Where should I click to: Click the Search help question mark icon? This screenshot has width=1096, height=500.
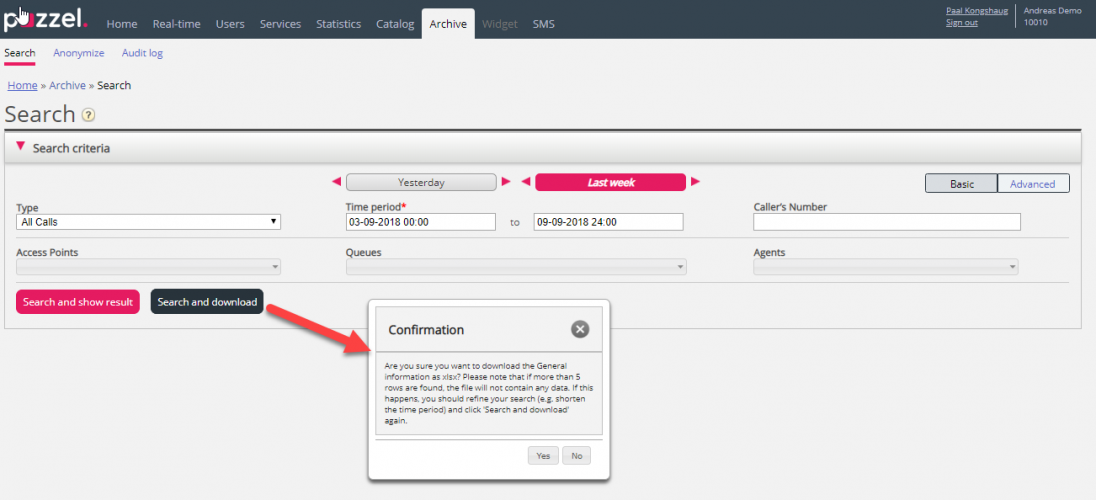coord(89,115)
